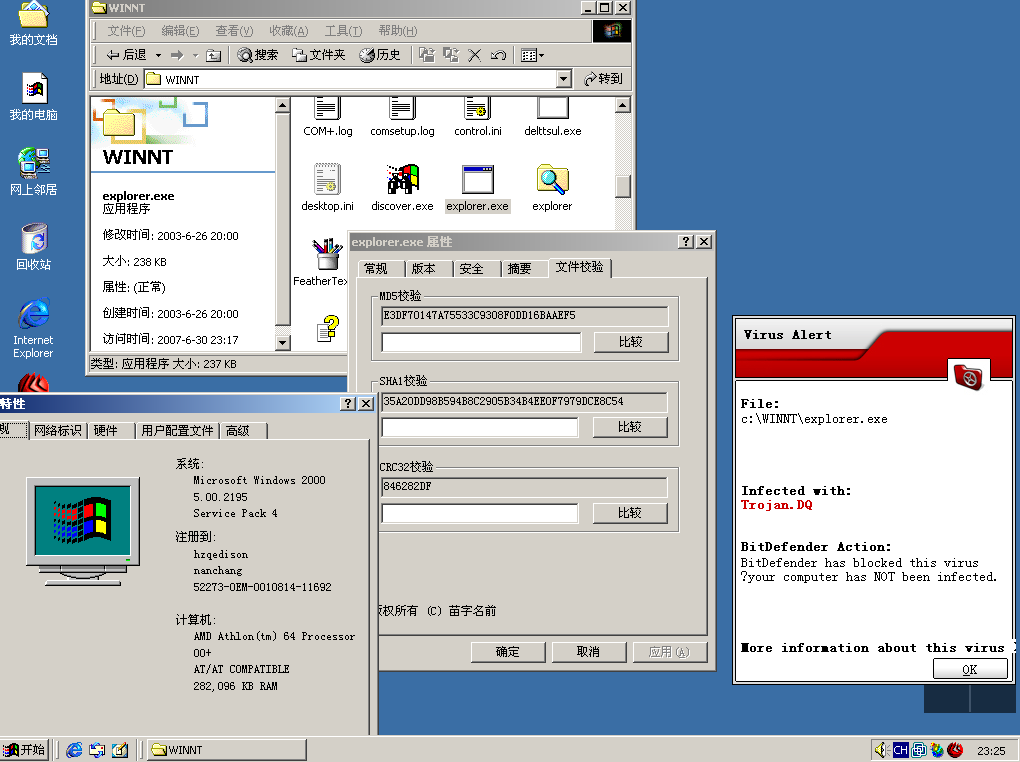The image size is (1020, 762).
Task: Click the MD5 comparison input field
Action: point(481,342)
